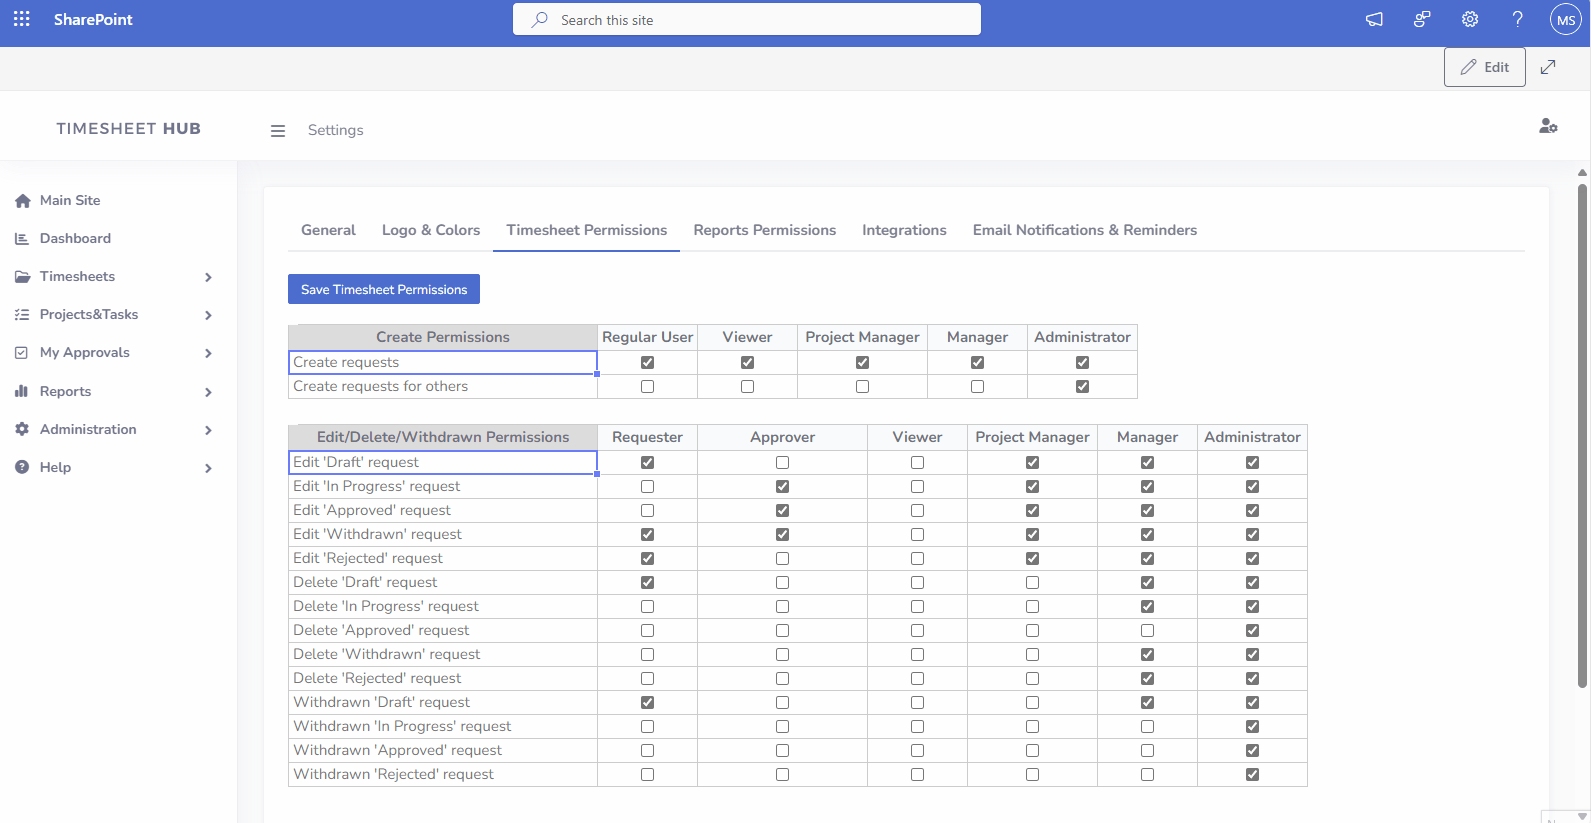
Task: Toggle the hamburger menu next to Settings
Action: 278,131
